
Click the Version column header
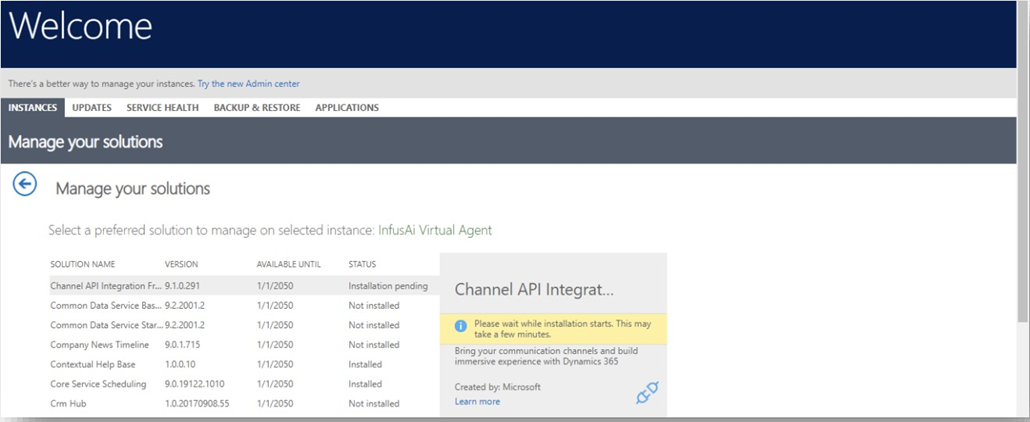pos(181,264)
